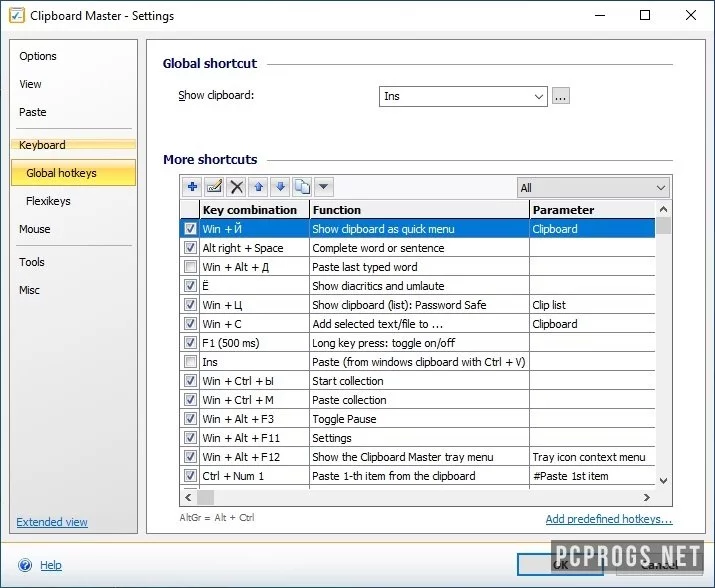Enable the Win + Alt + Д checkbox
Image resolution: width=715 pixels, height=588 pixels.
(190, 266)
